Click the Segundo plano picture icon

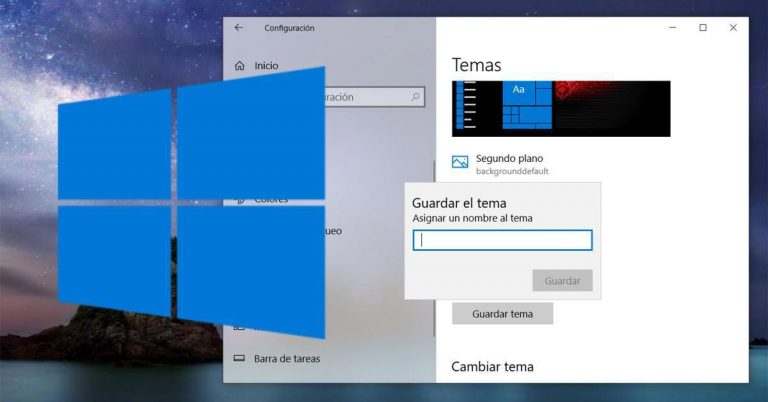pos(460,162)
